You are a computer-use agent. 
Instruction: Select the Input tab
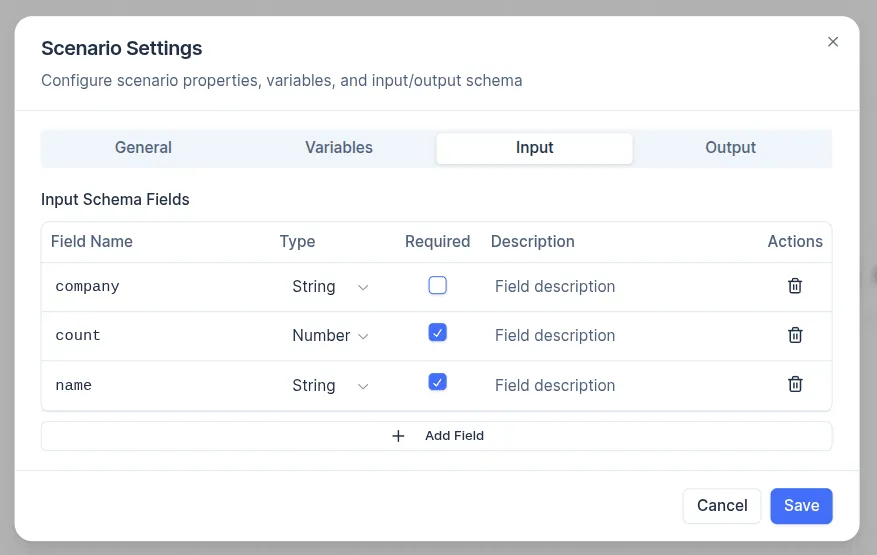point(534,148)
